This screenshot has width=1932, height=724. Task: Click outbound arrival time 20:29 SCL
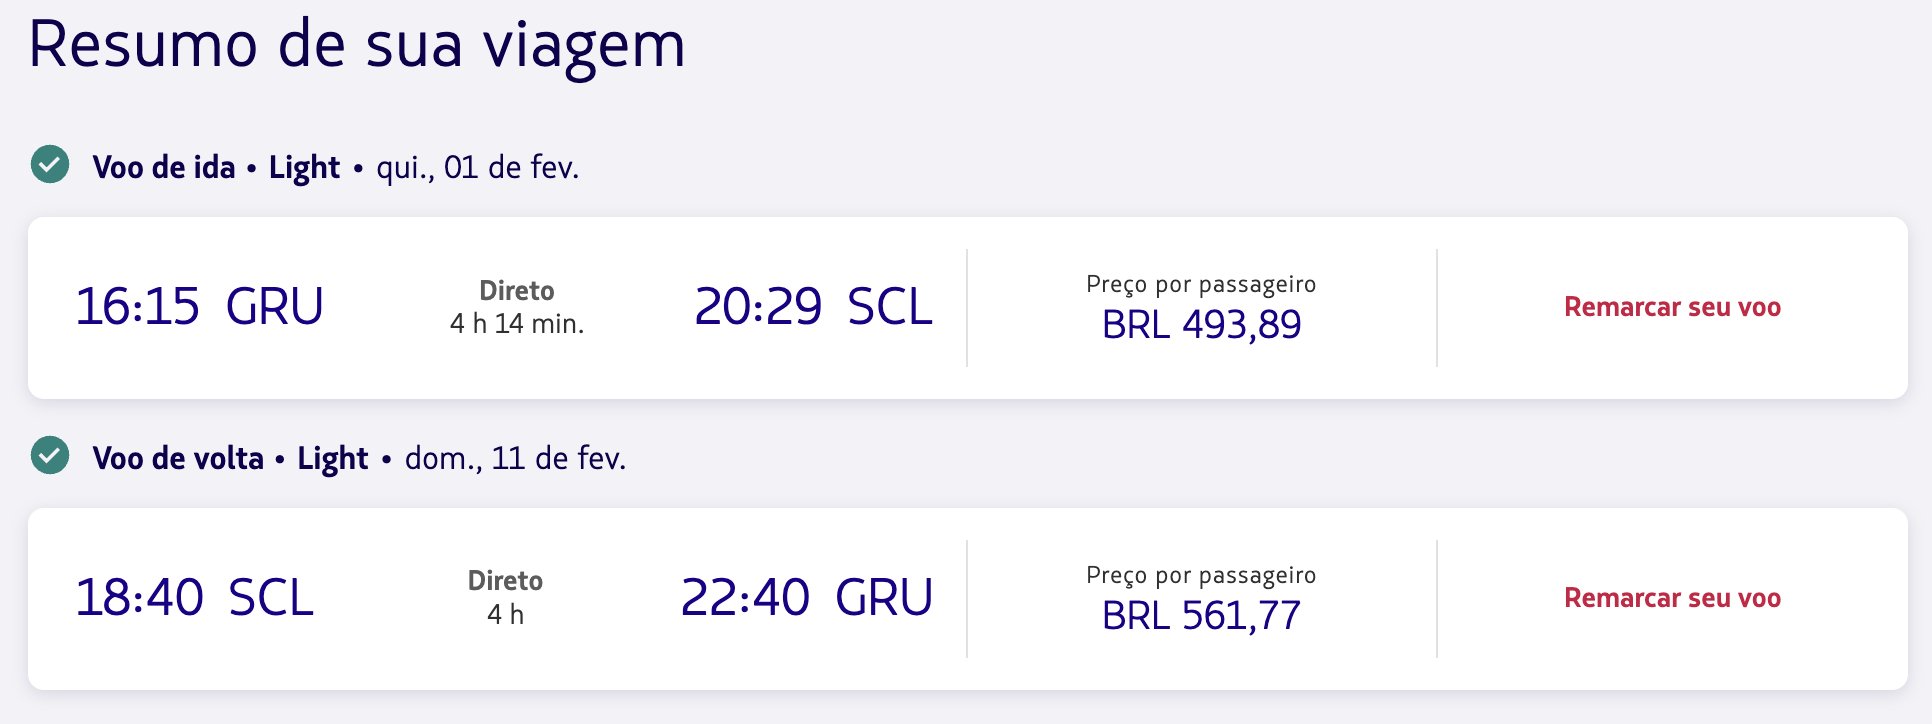tap(813, 306)
